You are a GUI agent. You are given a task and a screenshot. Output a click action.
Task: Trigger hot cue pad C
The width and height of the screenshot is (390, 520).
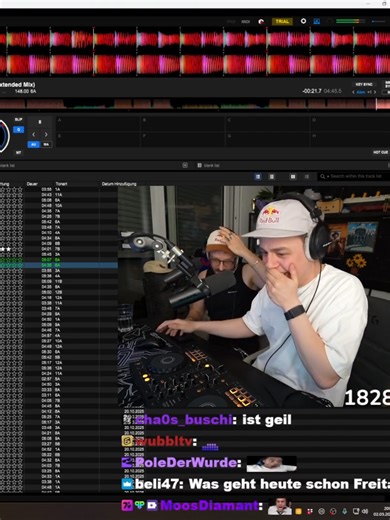(268, 123)
